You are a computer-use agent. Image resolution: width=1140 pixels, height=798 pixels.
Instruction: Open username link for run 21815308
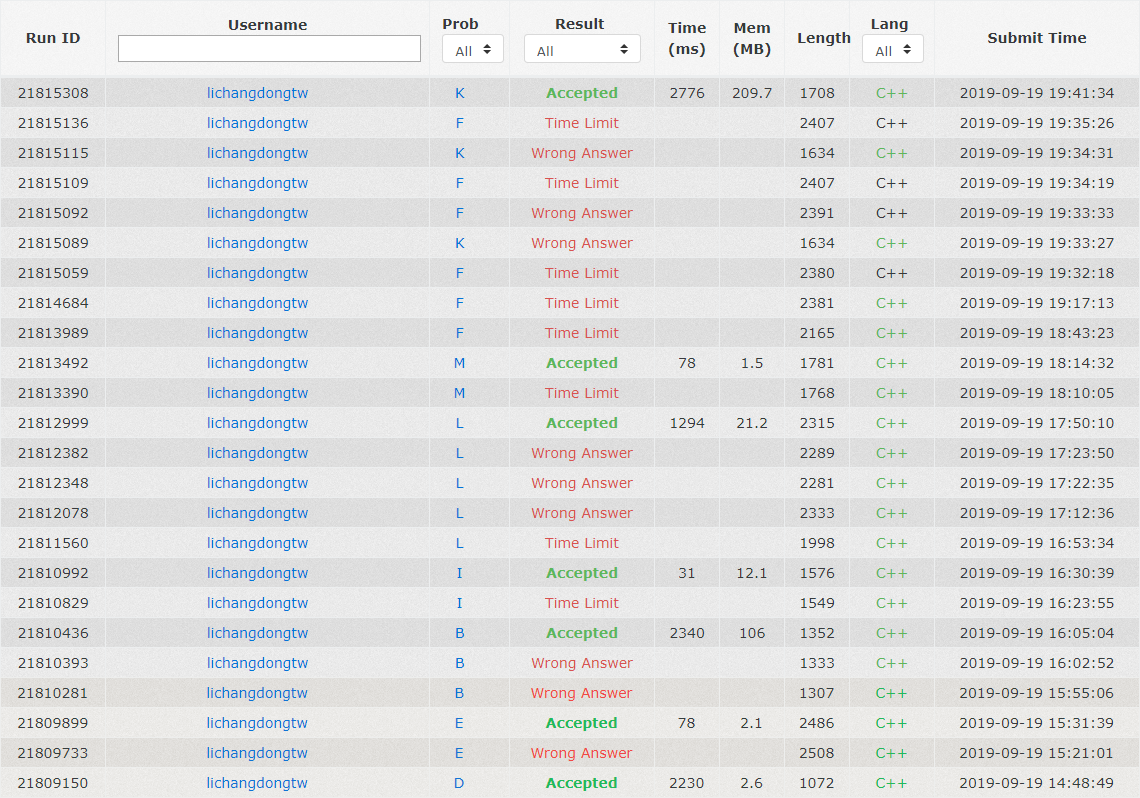coord(257,93)
